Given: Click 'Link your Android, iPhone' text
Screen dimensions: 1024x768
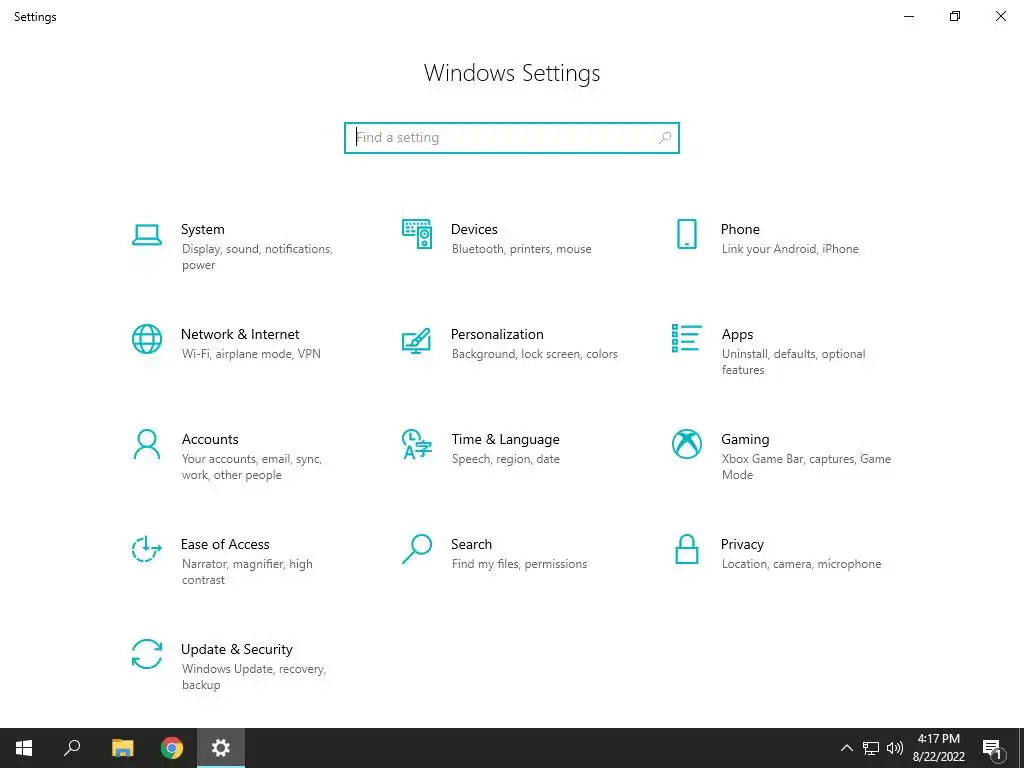Looking at the screenshot, I should pyautogui.click(x=790, y=249).
